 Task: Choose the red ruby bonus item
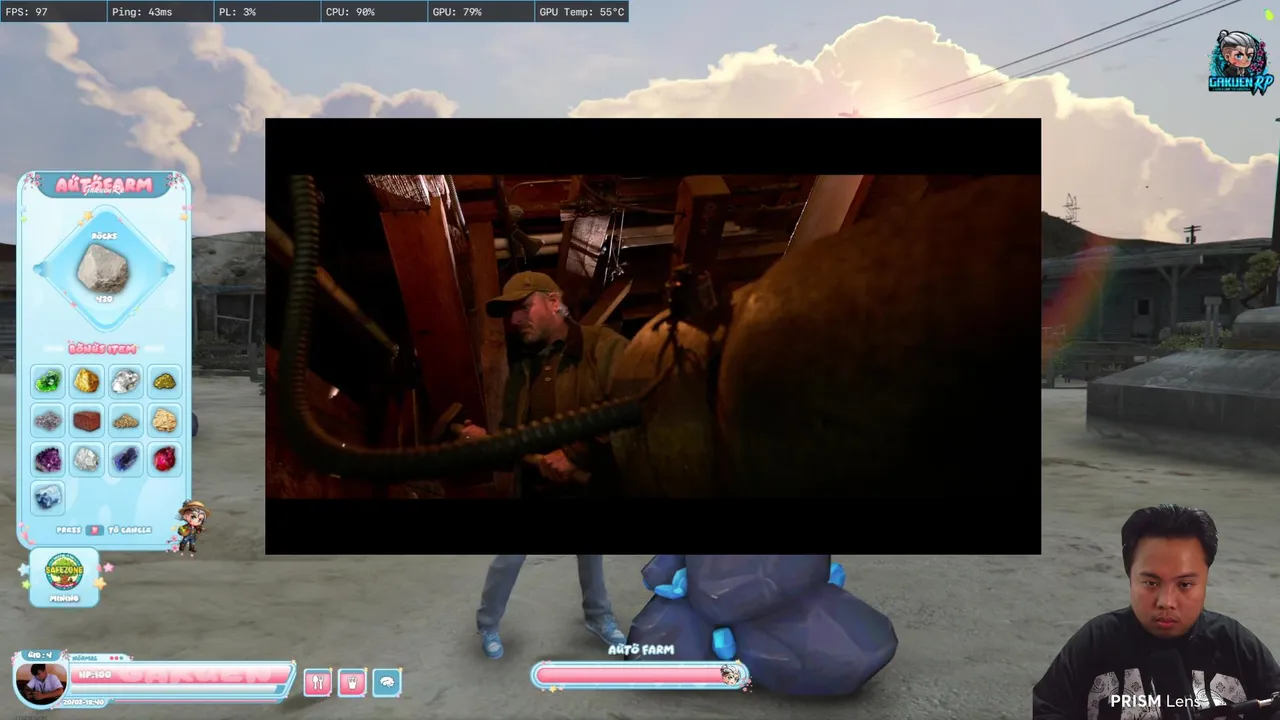tap(164, 459)
